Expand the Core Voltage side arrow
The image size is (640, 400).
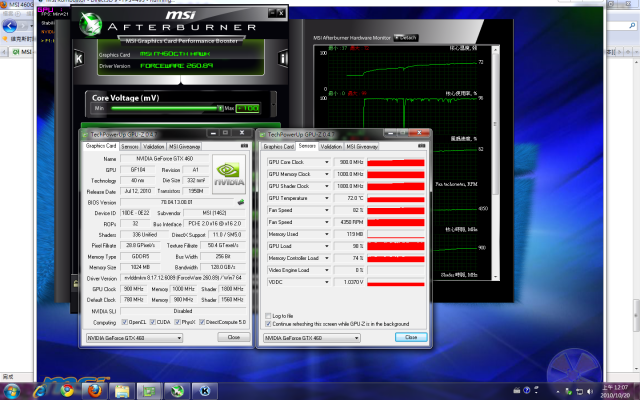point(273,104)
